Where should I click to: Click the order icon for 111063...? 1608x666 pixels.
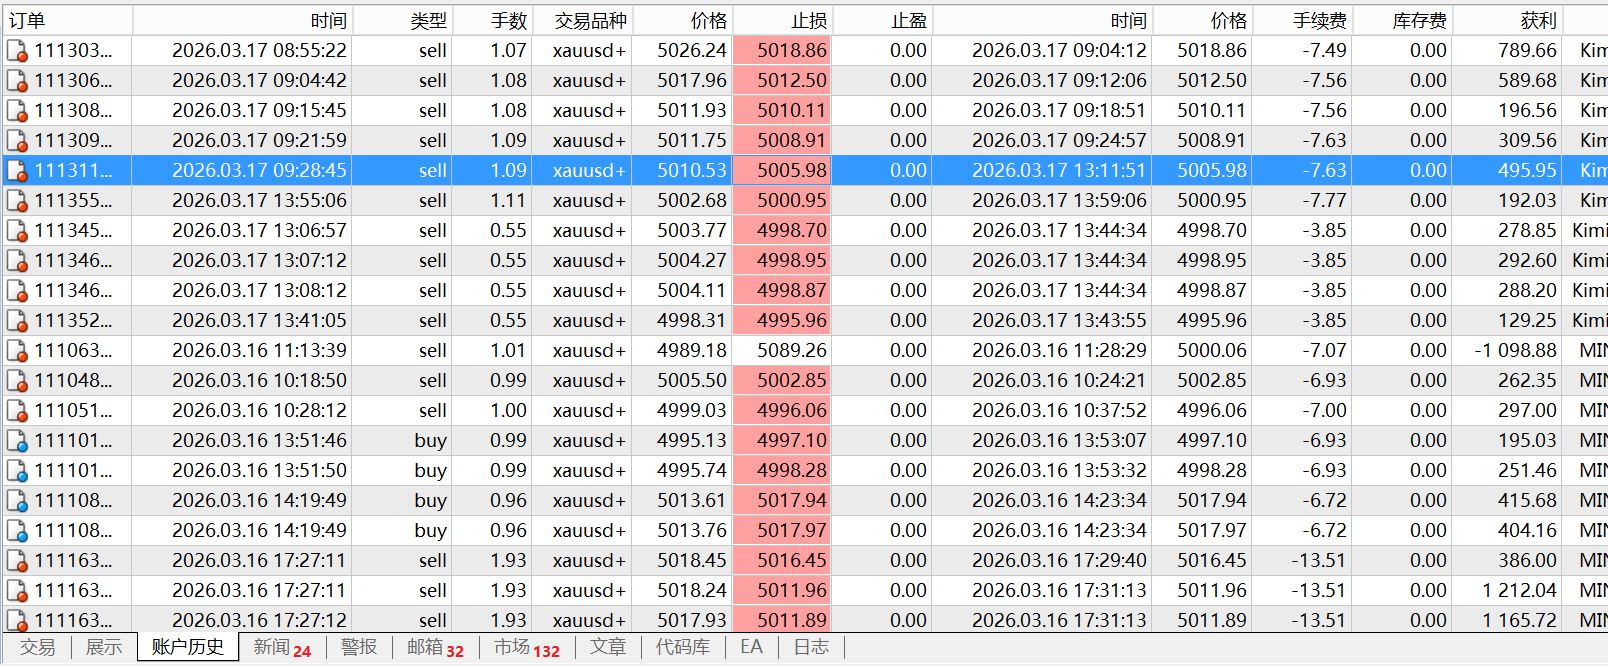pos(17,351)
